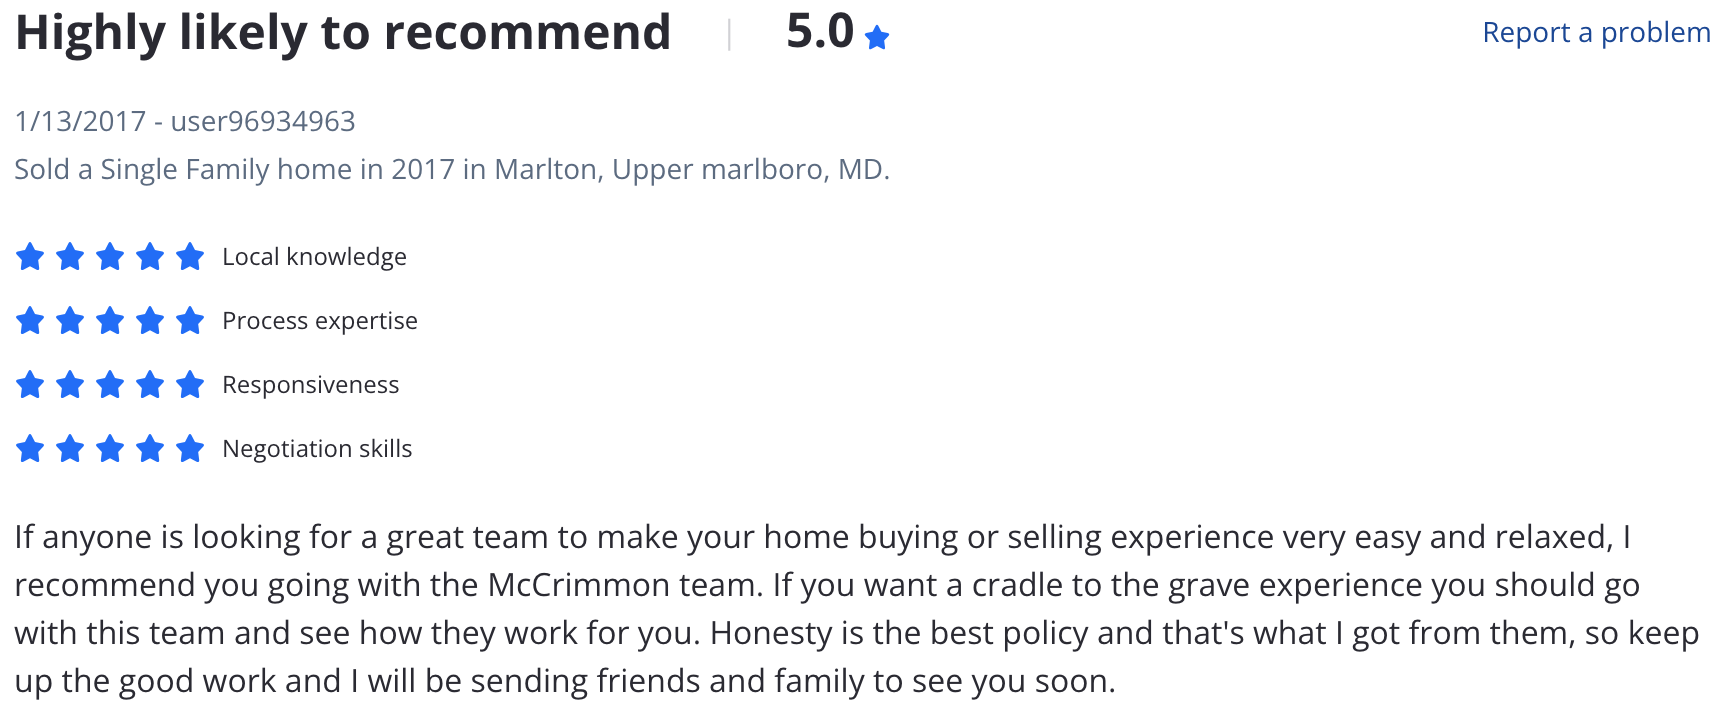Click the McCrimmon team review paragraph
Image resolution: width=1730 pixels, height=704 pixels.
(x=857, y=609)
